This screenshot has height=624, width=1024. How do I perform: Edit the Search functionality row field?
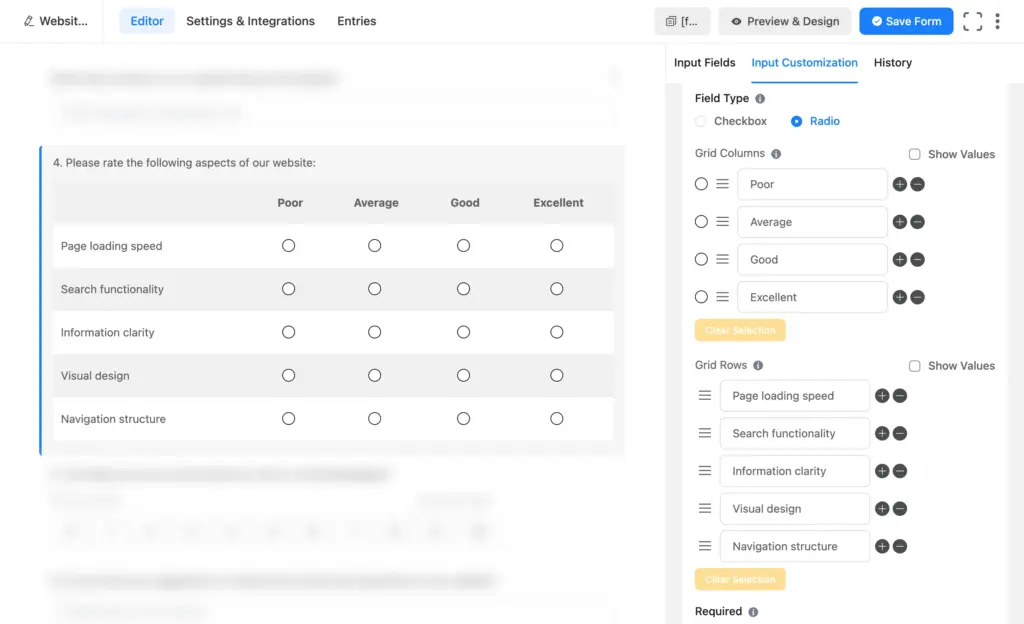click(794, 433)
